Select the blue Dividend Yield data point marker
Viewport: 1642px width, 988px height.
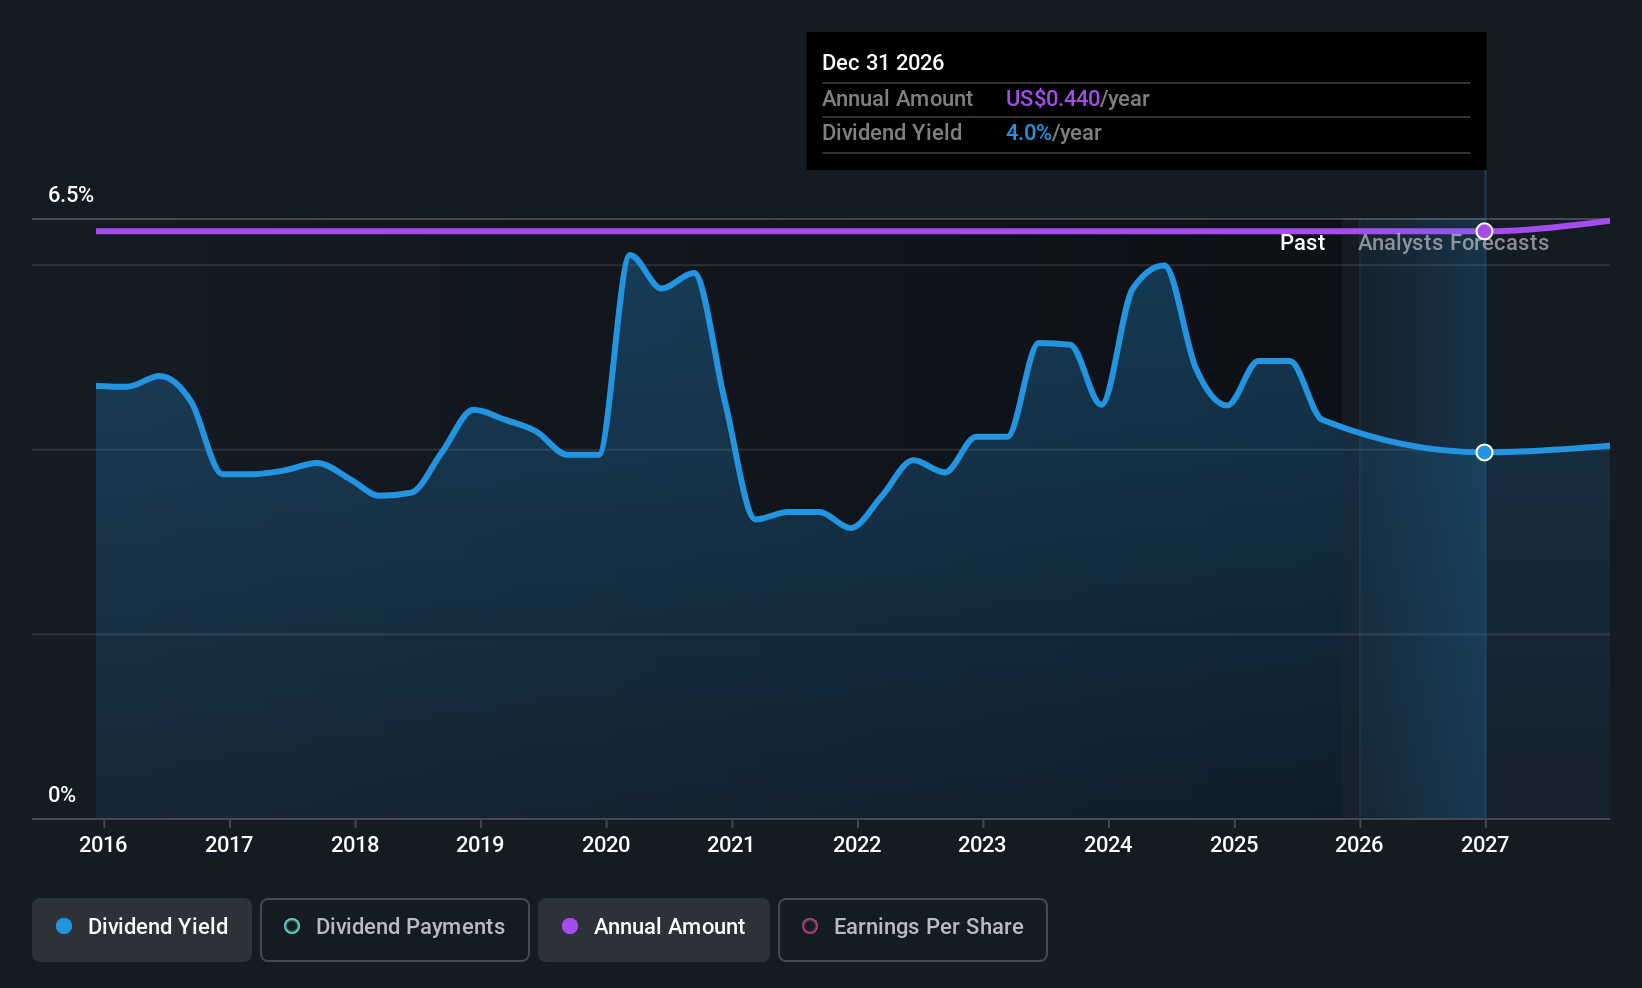click(x=1484, y=453)
